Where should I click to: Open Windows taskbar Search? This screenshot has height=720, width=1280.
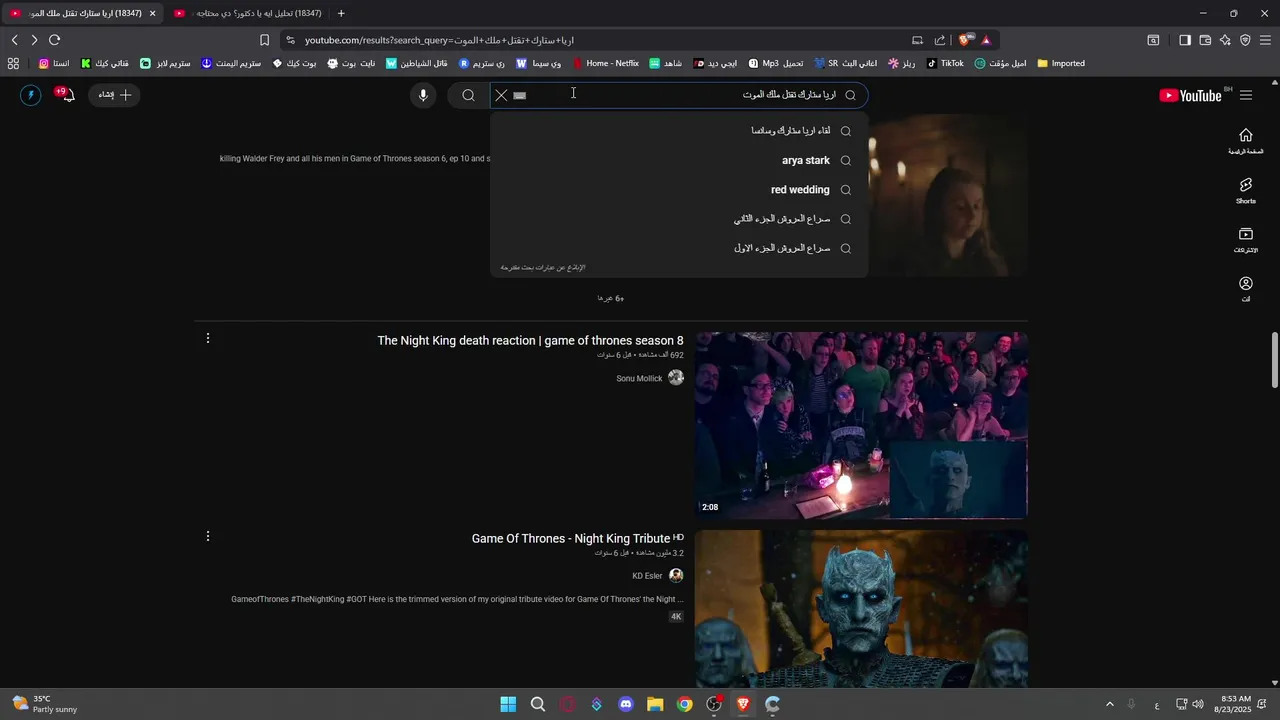538,704
